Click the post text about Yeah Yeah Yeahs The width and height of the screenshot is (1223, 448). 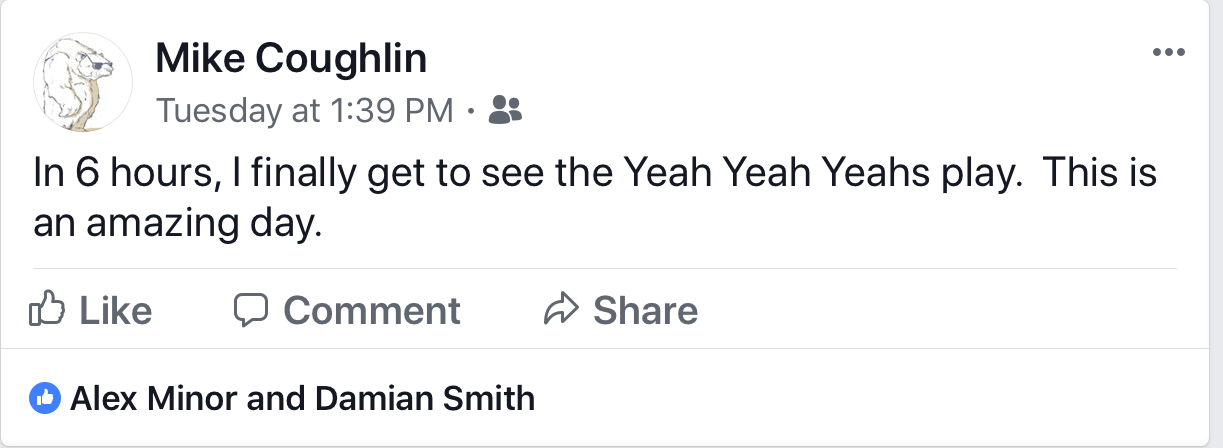(x=595, y=197)
